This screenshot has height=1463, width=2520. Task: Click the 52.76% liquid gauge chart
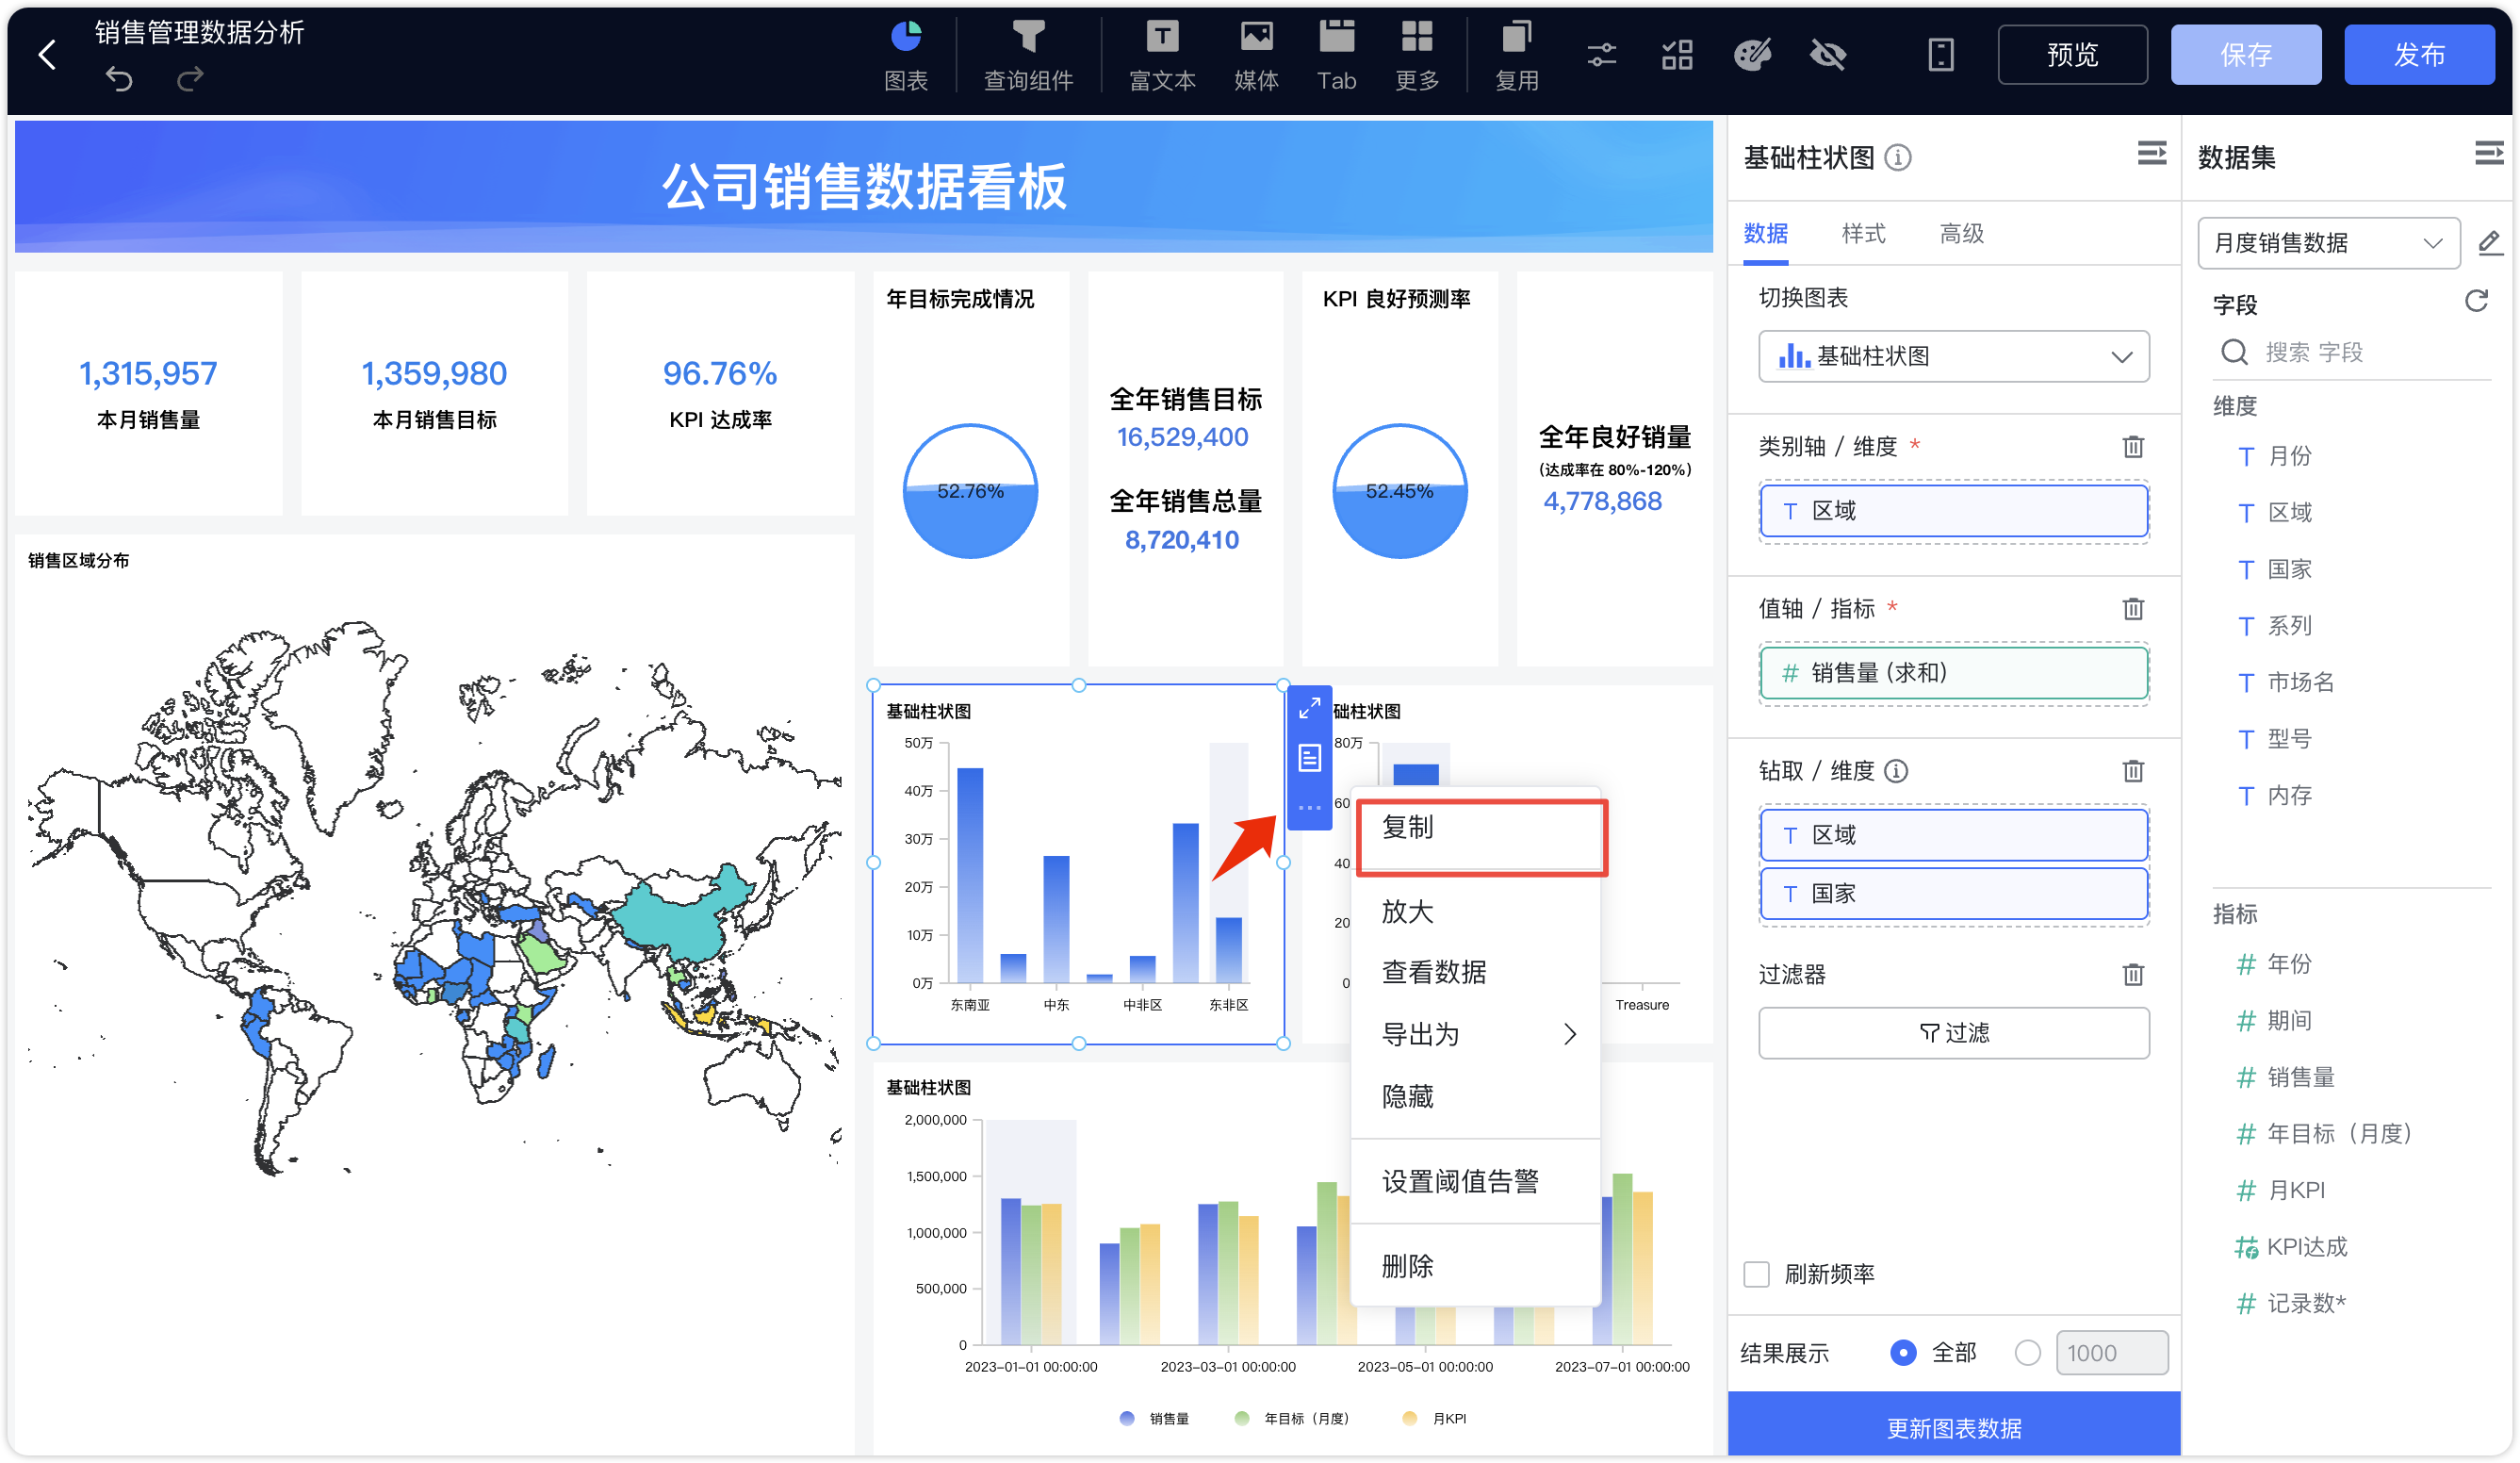coord(969,491)
